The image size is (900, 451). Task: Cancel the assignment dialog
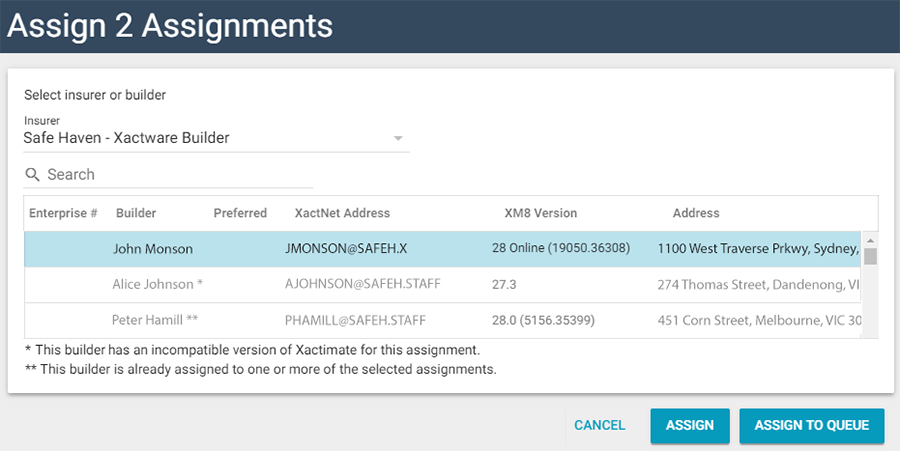coord(599,425)
